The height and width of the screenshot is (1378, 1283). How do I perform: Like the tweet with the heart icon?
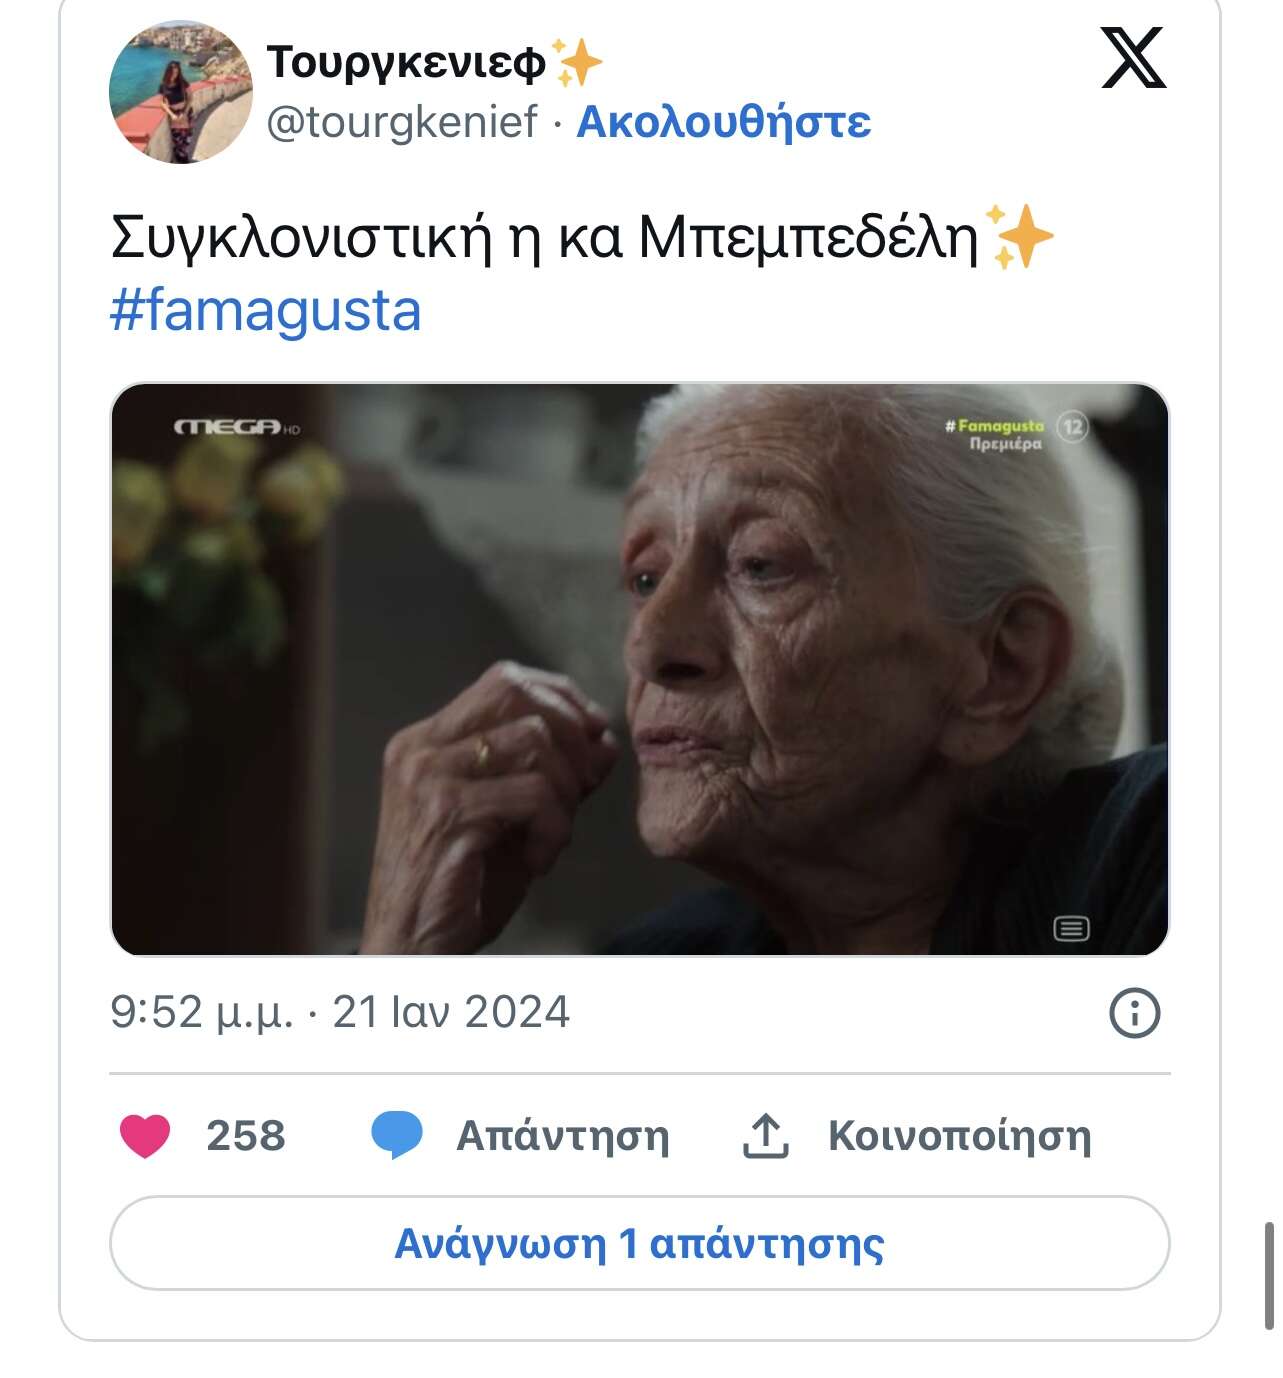(145, 1136)
